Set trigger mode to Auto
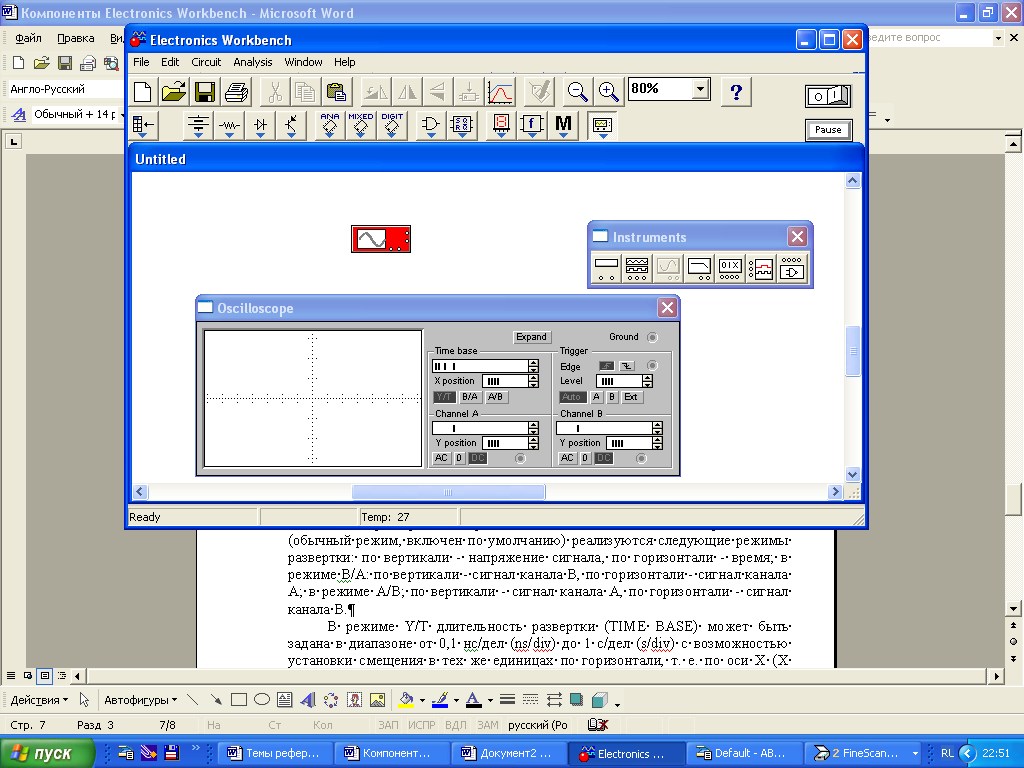 coord(571,396)
